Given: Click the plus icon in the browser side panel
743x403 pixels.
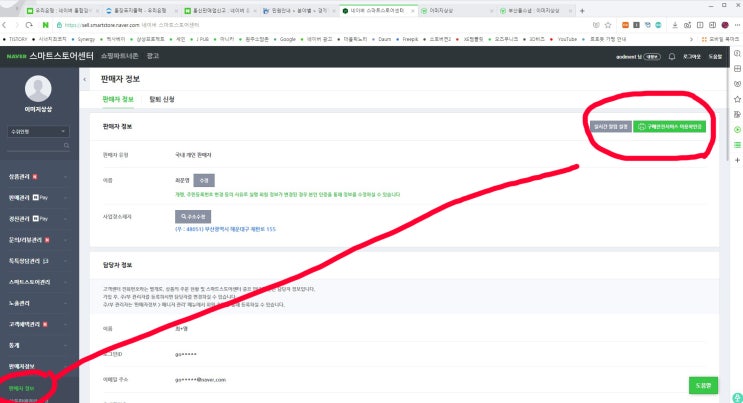Looking at the screenshot, I should coord(737,160).
